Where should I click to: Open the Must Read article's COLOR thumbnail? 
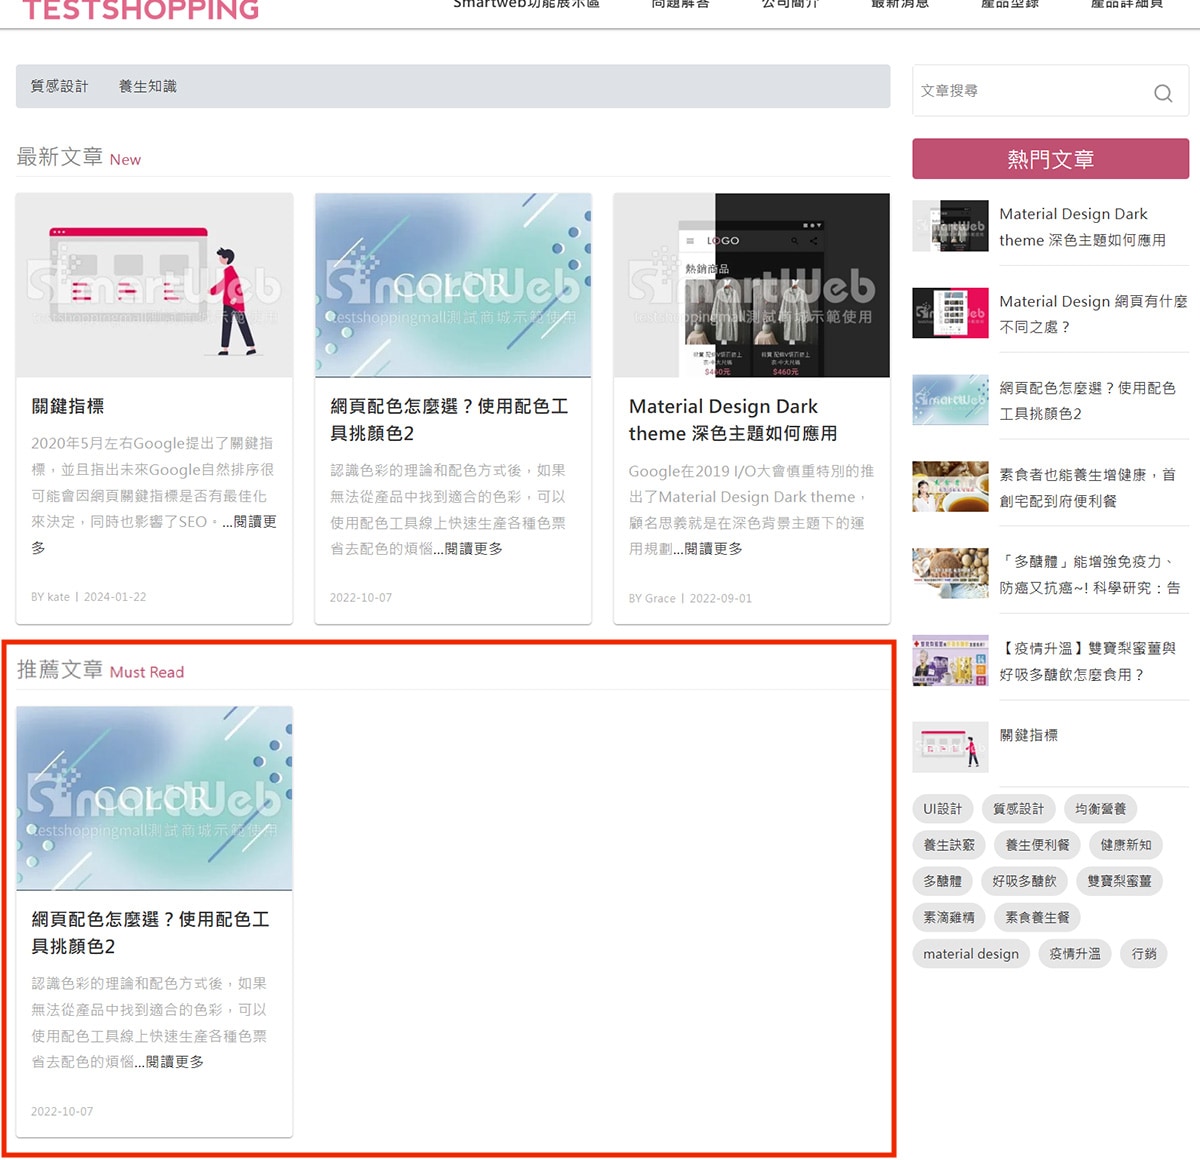click(x=154, y=798)
